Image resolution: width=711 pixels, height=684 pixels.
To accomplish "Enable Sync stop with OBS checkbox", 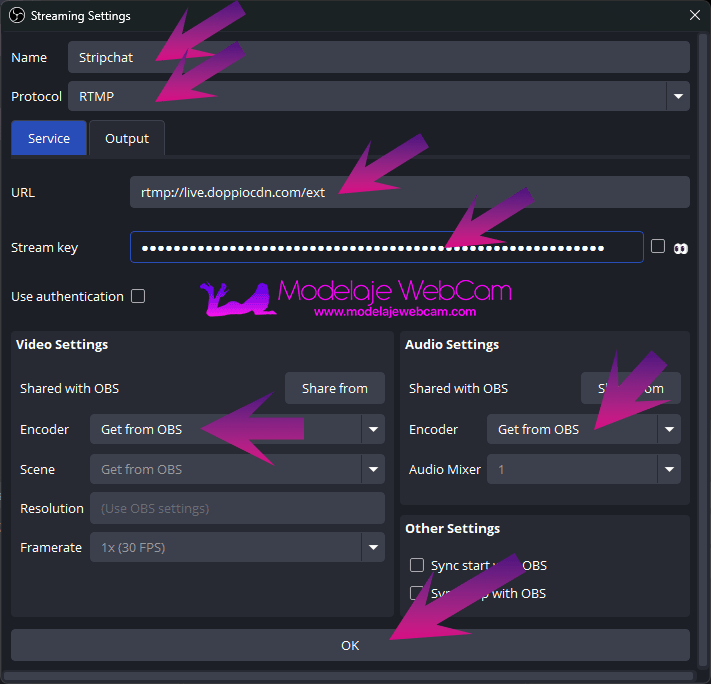I will (417, 593).
